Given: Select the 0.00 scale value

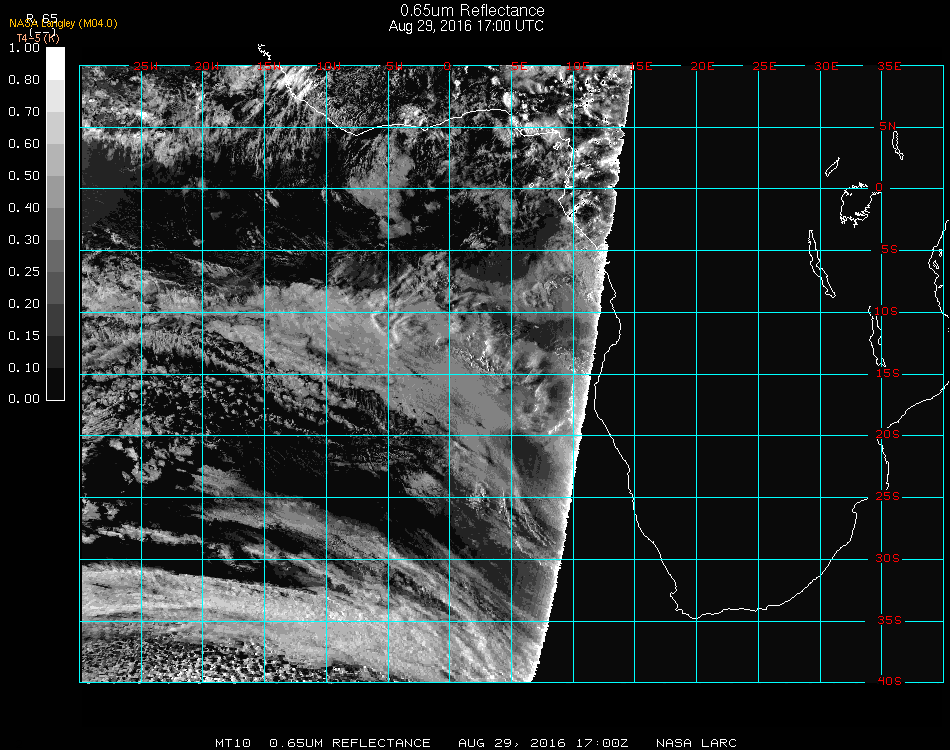Looking at the screenshot, I should coord(24,399).
